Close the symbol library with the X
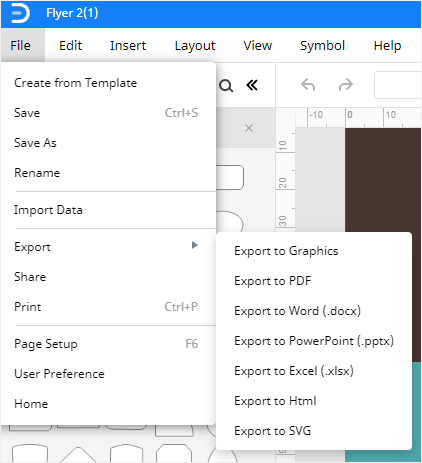Image resolution: width=422 pixels, height=463 pixels. 249,128
